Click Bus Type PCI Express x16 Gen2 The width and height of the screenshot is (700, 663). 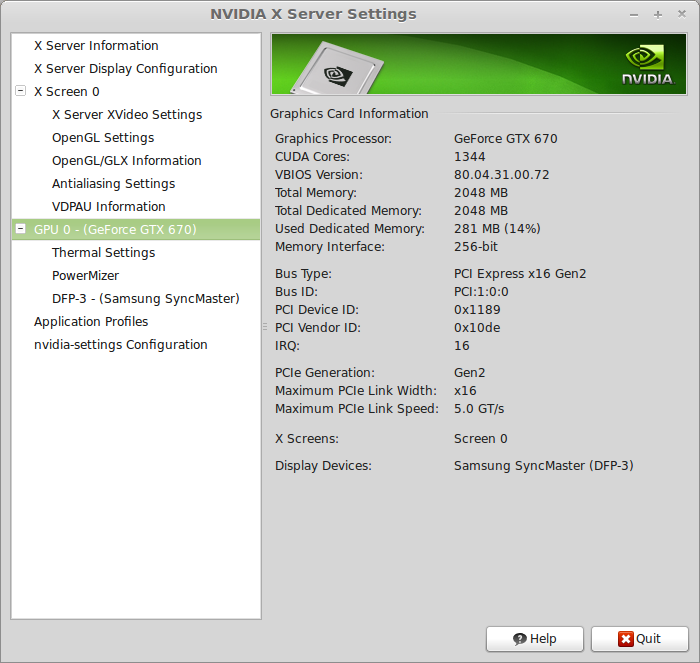coord(520,274)
